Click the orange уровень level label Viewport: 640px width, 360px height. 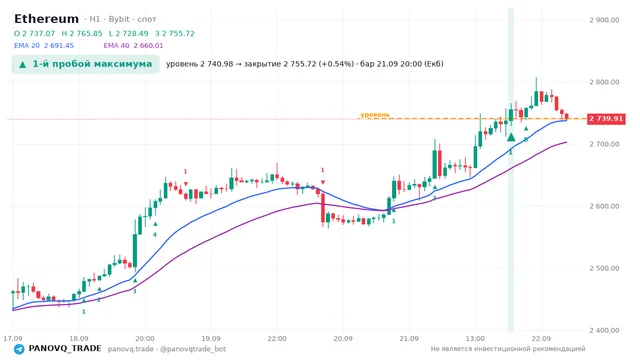(375, 115)
